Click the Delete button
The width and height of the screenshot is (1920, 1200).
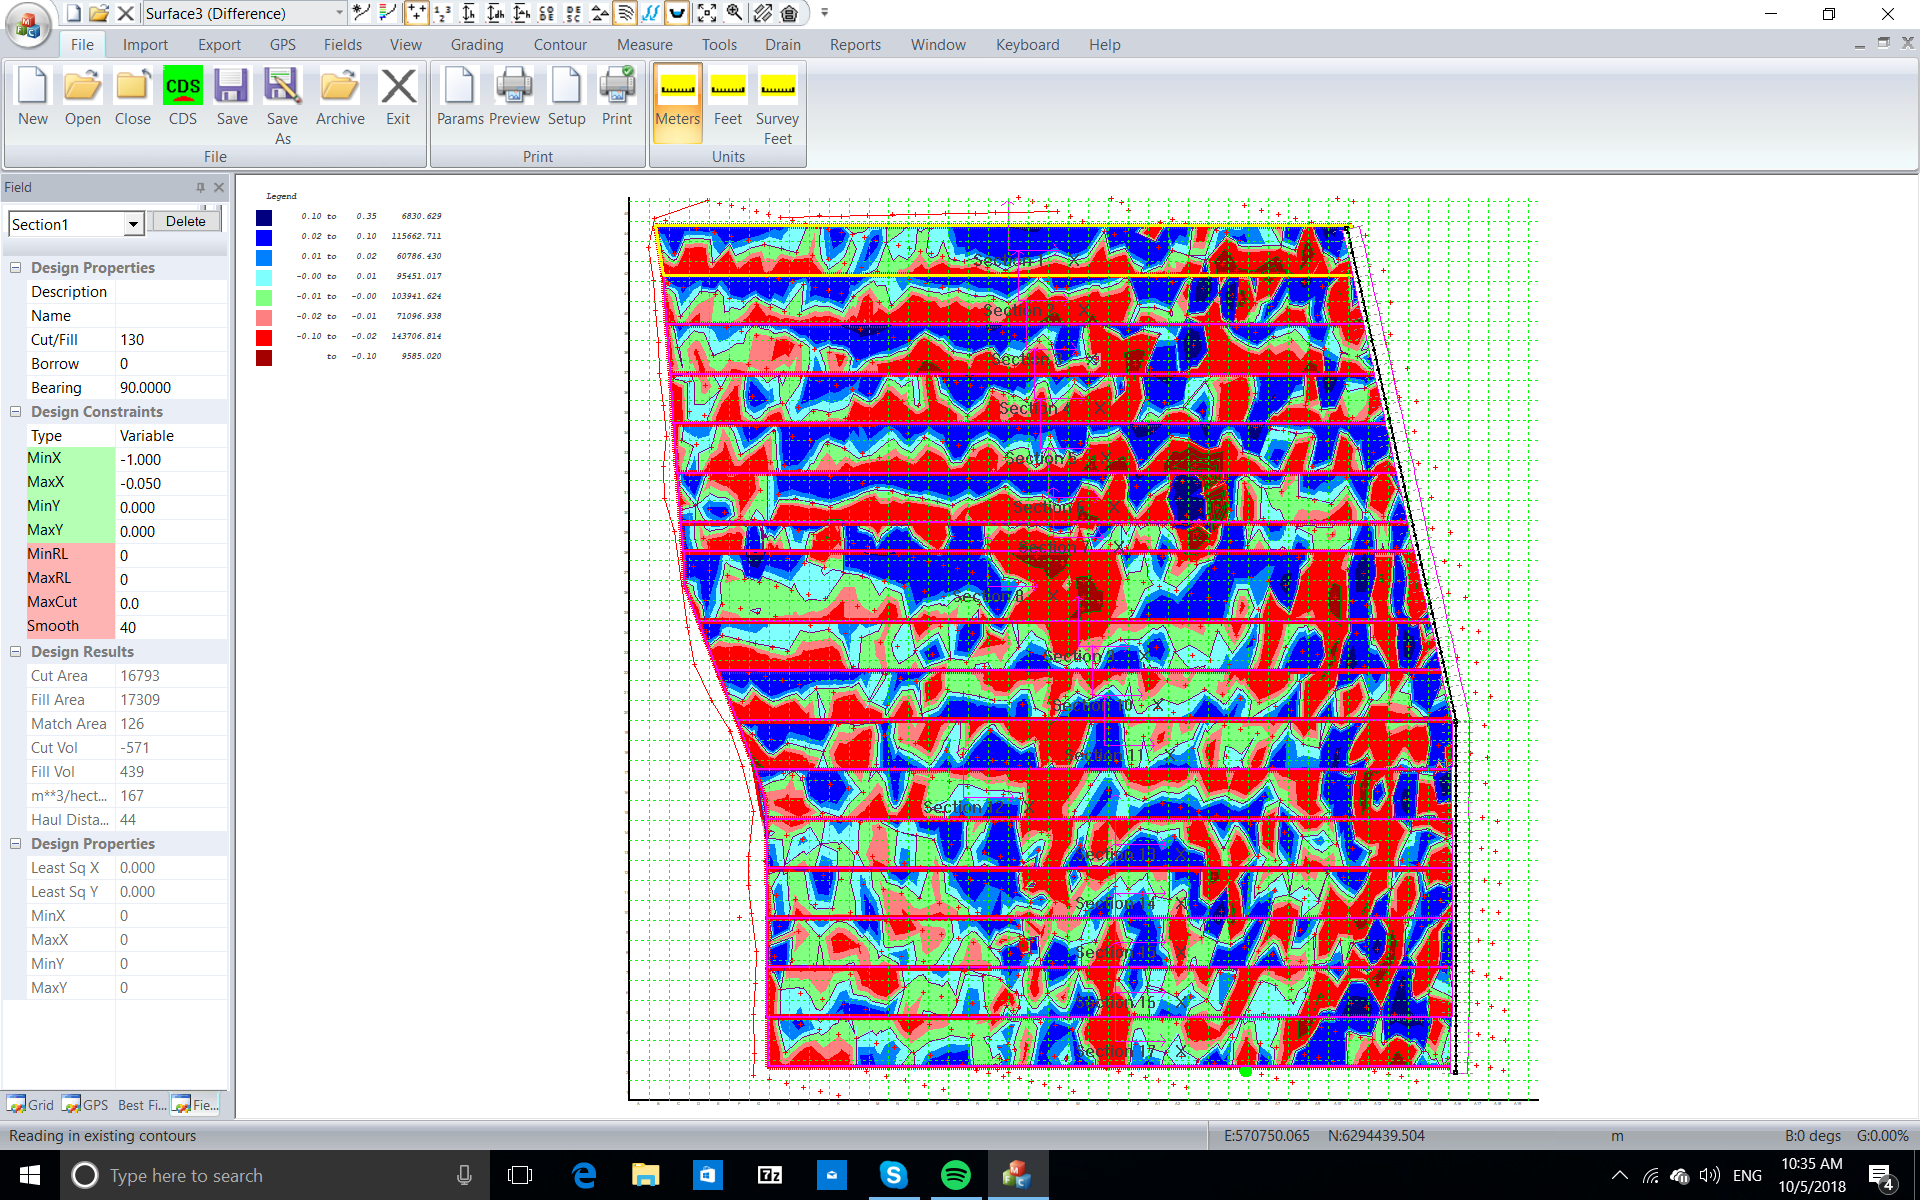(185, 222)
